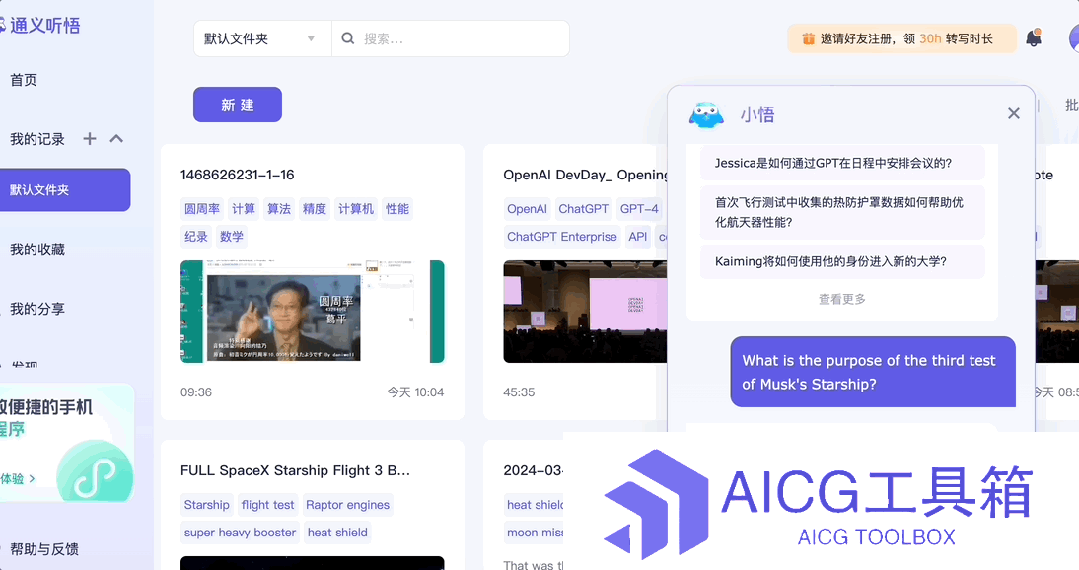Collapse the 我的记录 section chevron
1079x570 pixels.
(x=116, y=138)
